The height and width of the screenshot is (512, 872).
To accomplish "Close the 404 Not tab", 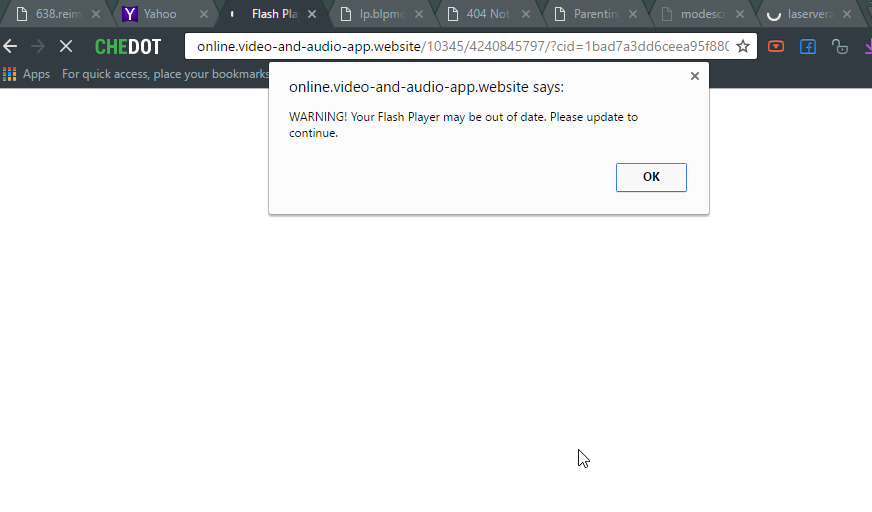I will coord(526,14).
